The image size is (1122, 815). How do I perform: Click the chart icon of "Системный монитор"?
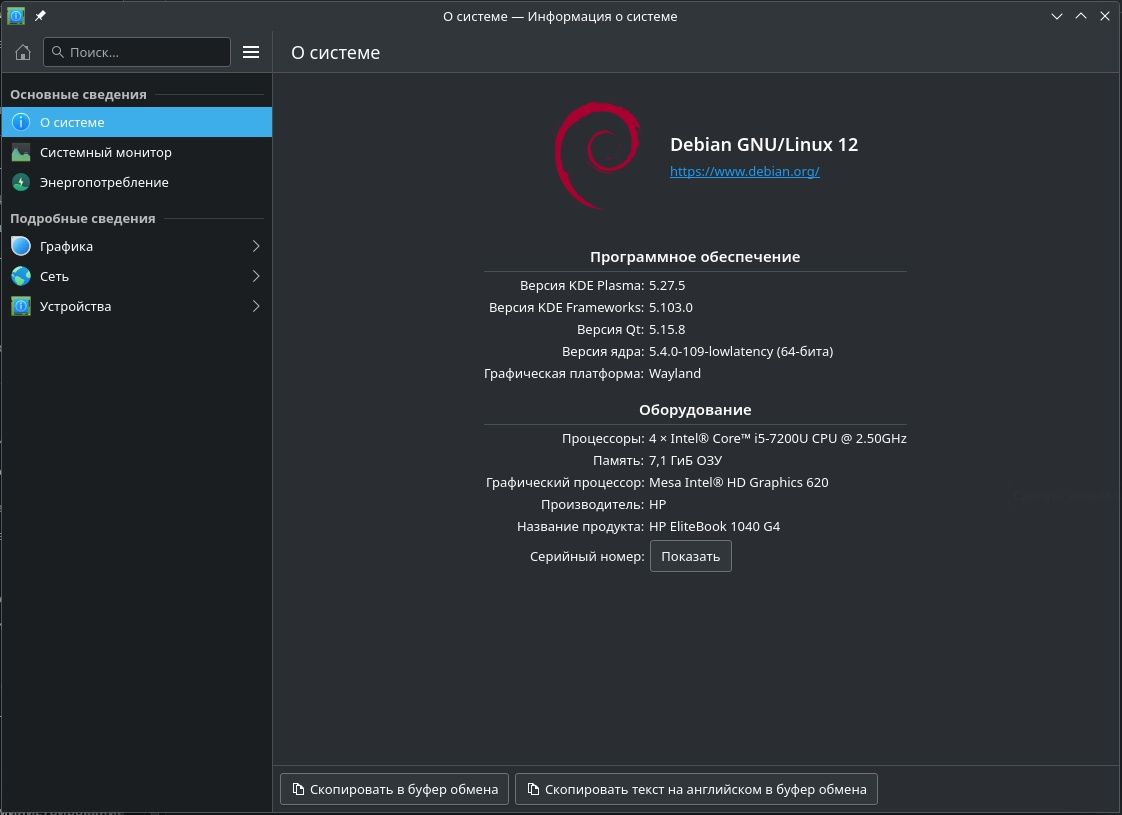pos(21,152)
